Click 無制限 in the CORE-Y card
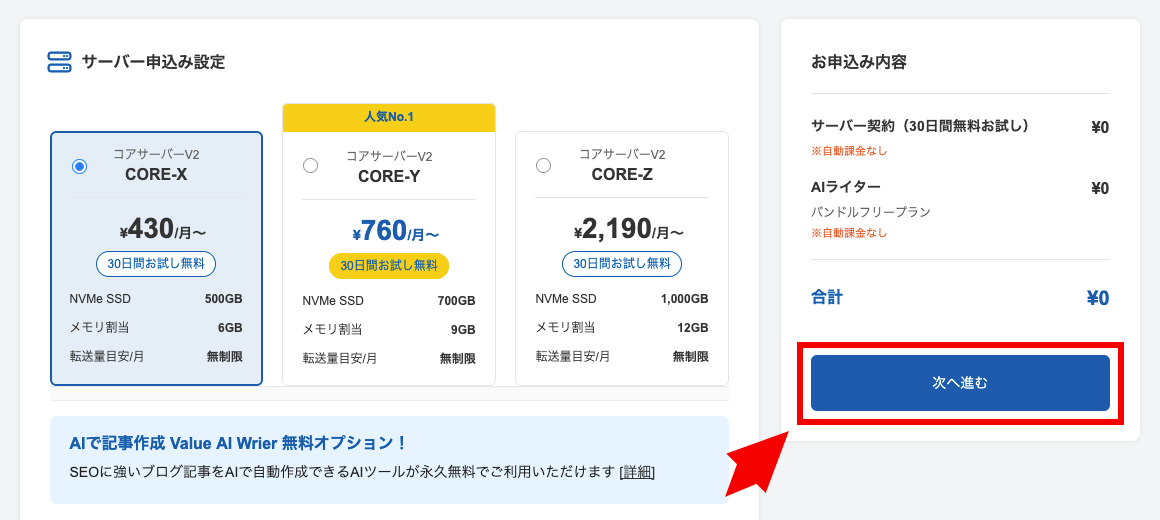This screenshot has height=520, width=1160. [x=457, y=359]
